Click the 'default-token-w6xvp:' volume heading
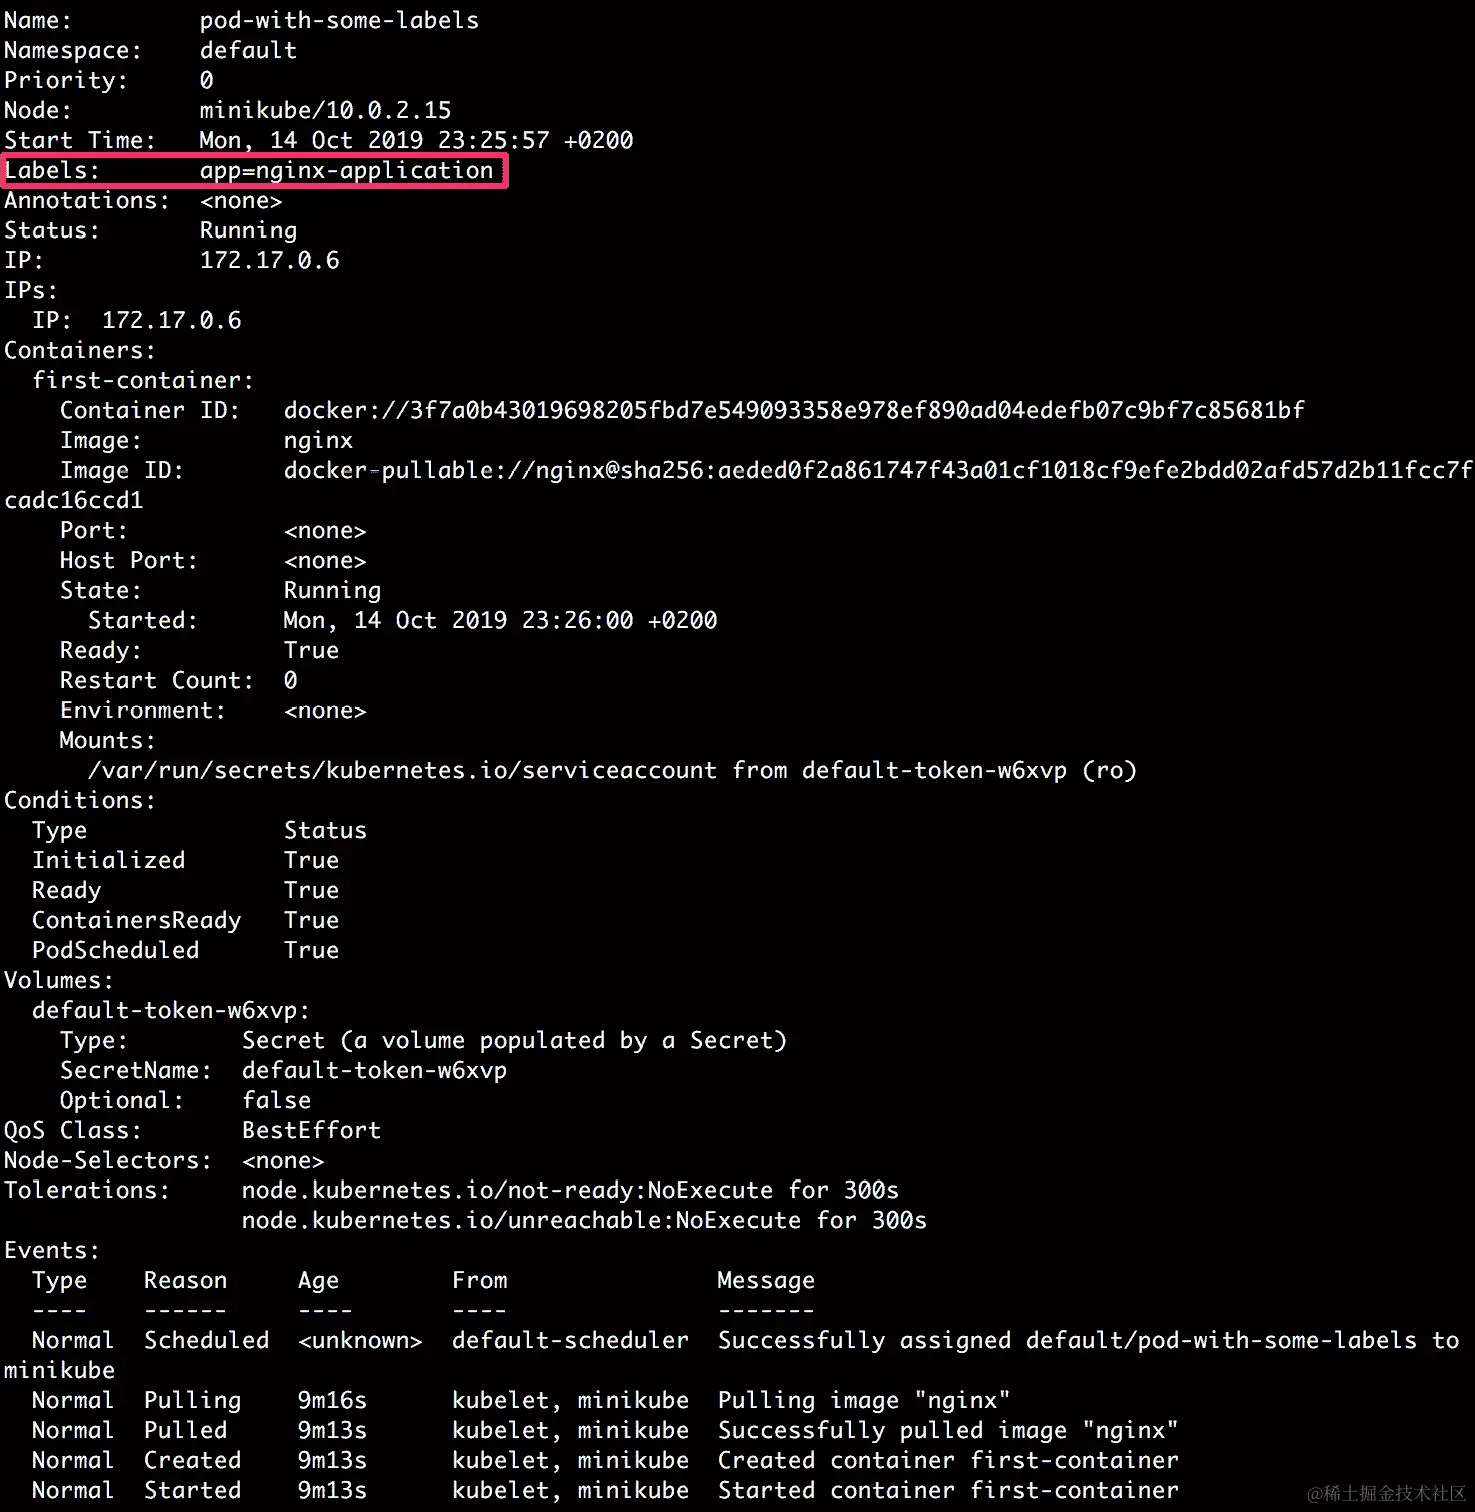Screen dimensions: 1475x1512 [171, 1010]
